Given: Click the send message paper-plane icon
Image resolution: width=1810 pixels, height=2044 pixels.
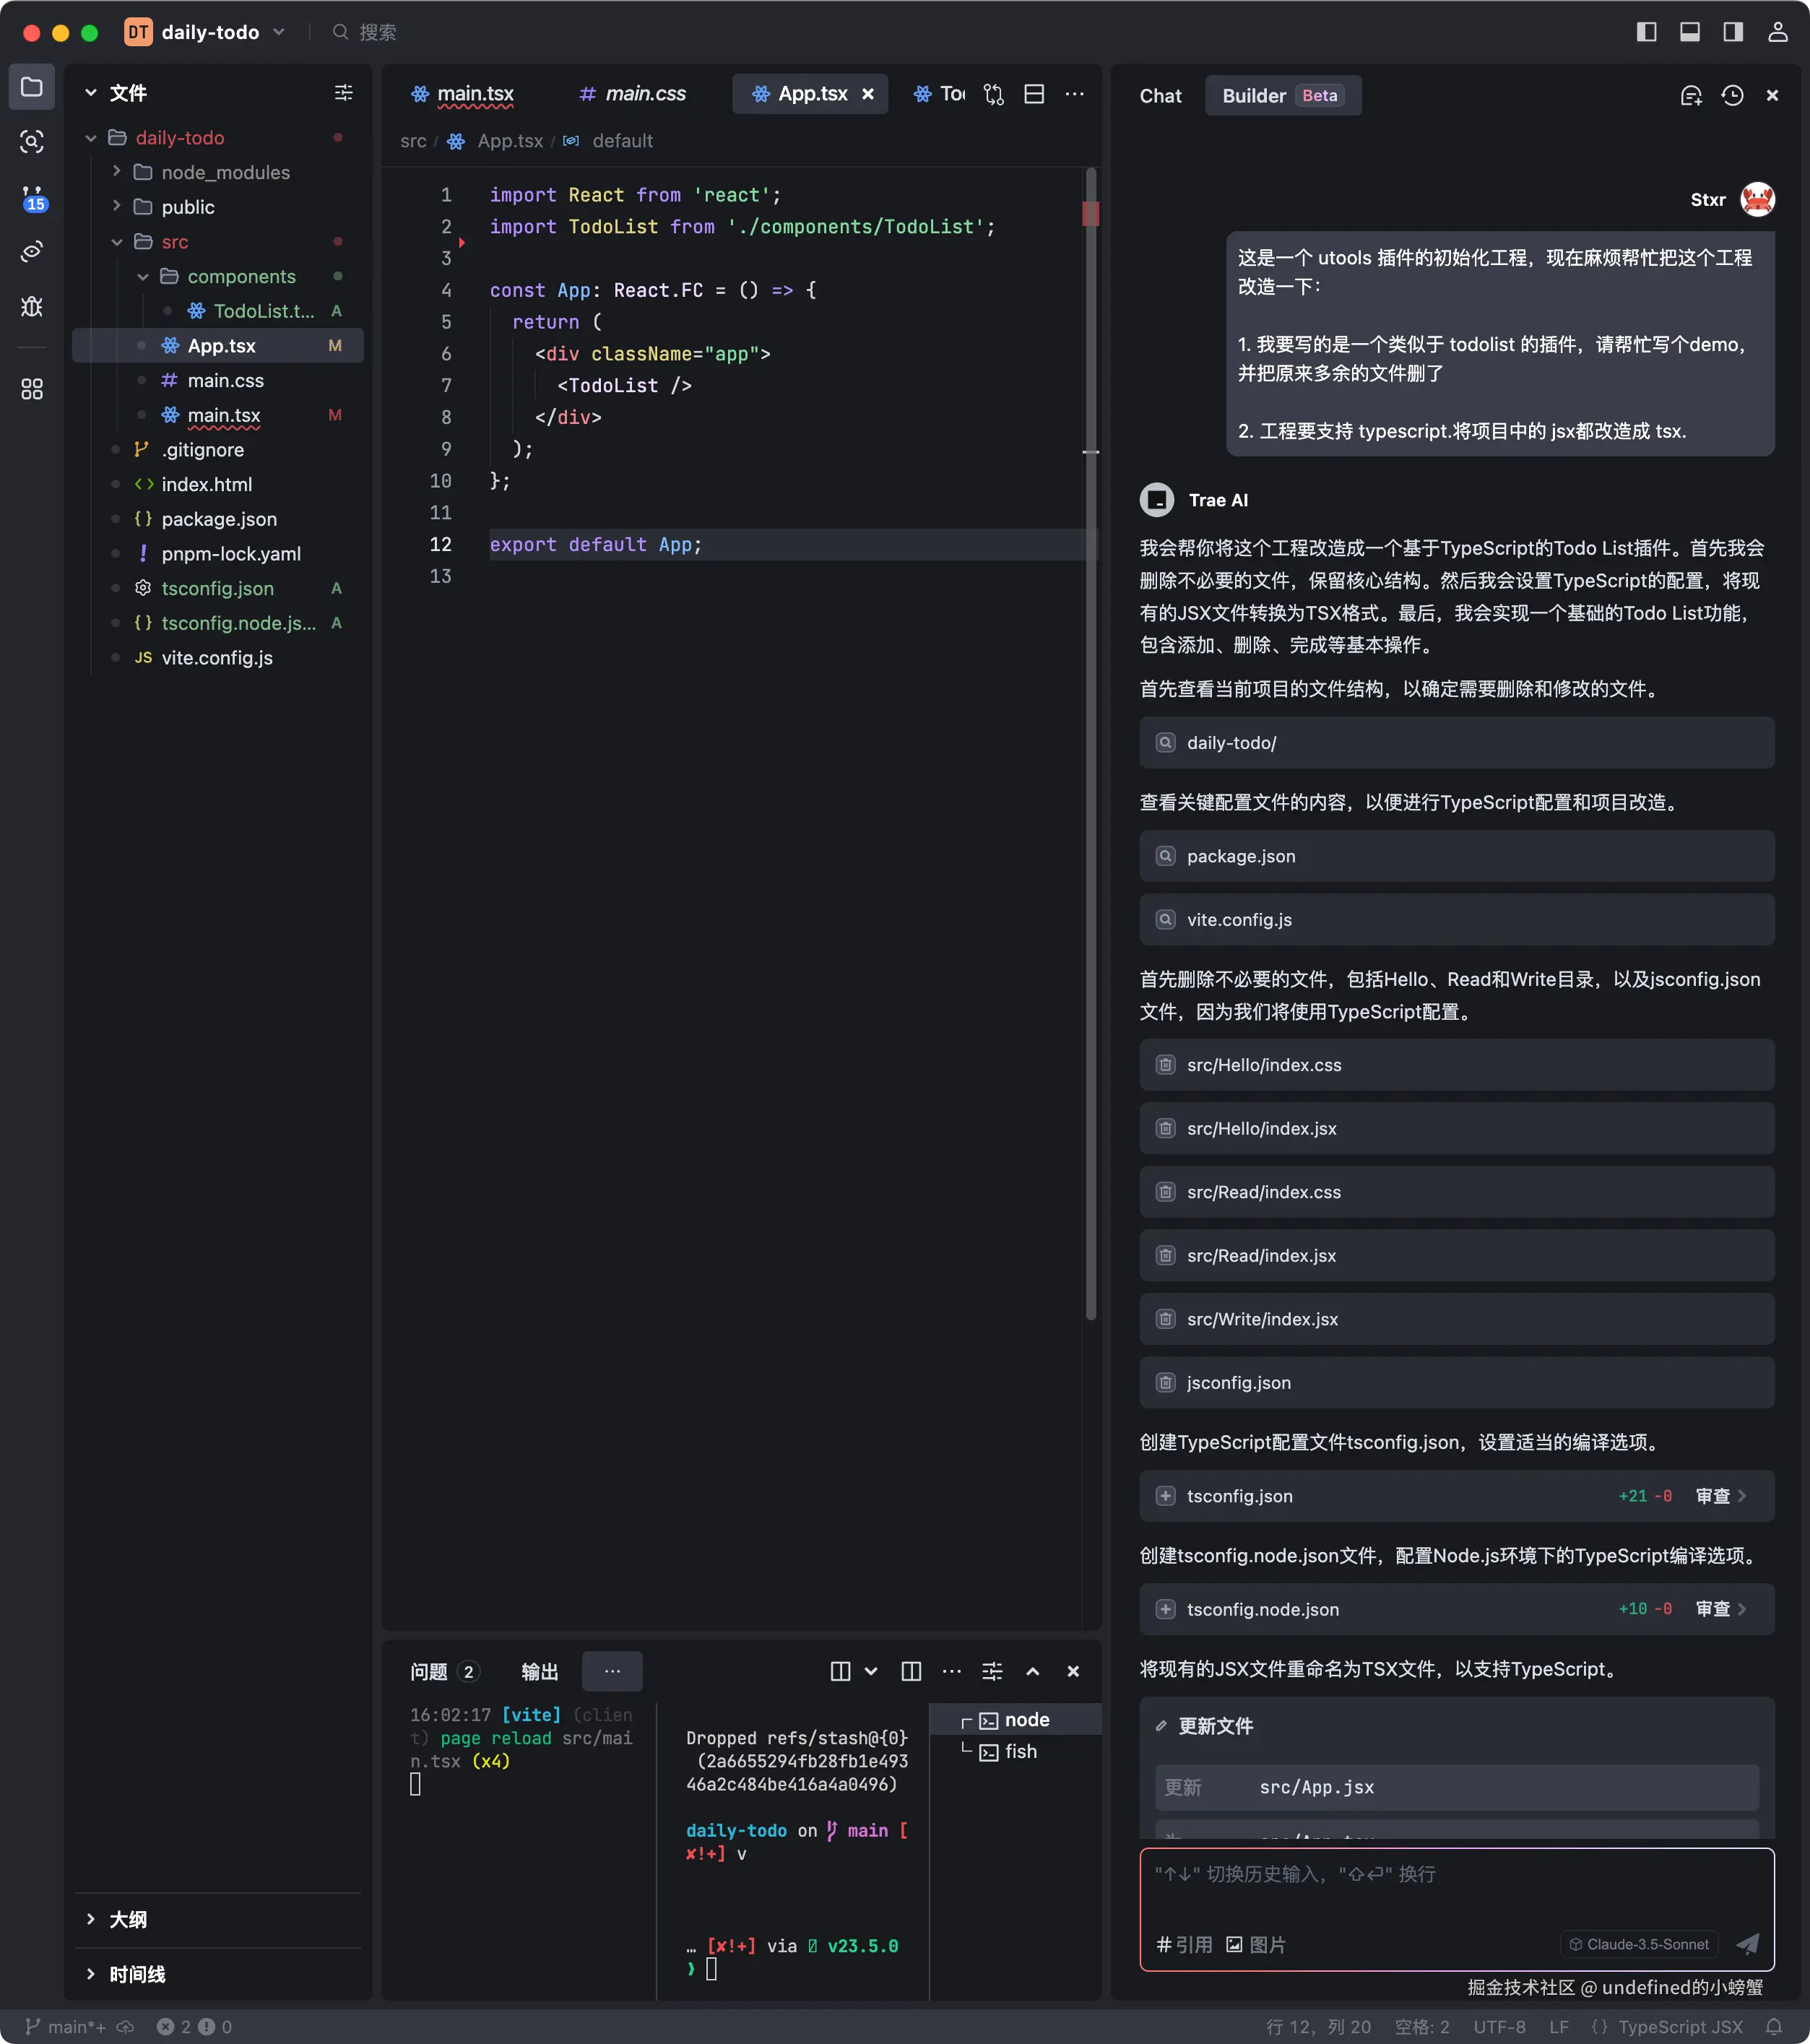Looking at the screenshot, I should click(x=1747, y=1943).
